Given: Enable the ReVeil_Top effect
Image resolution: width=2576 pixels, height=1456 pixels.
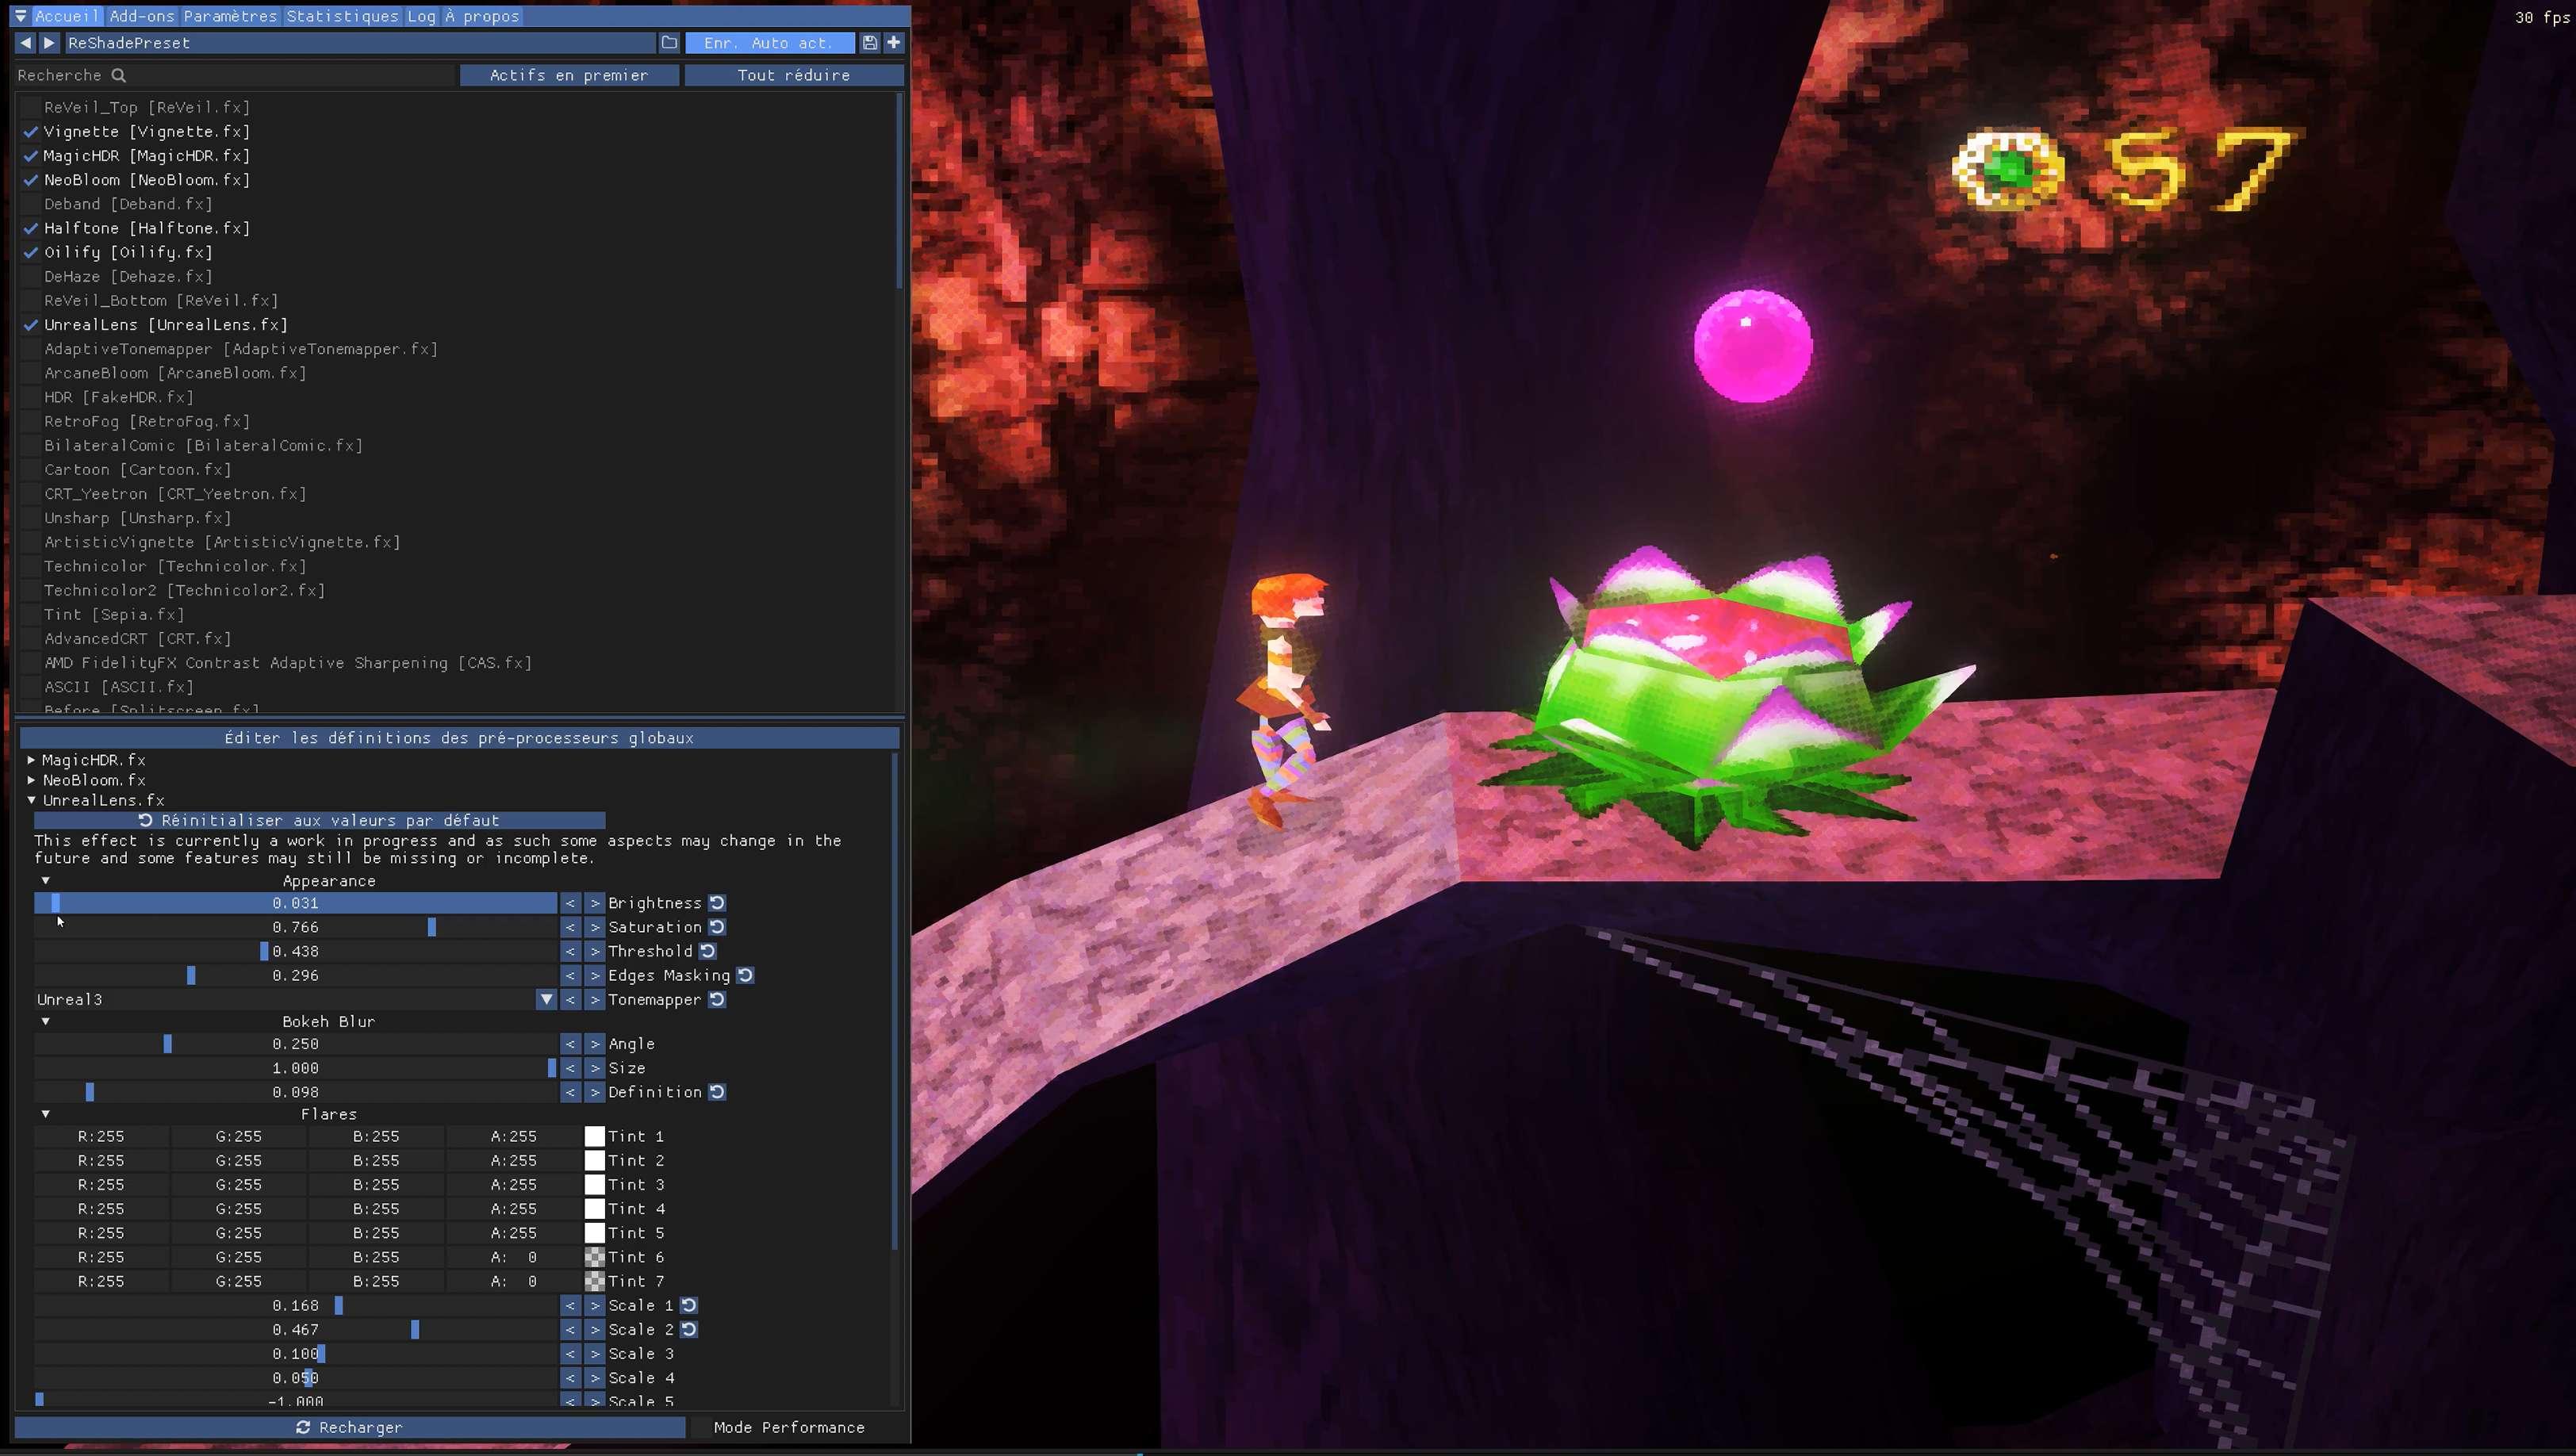Looking at the screenshot, I should 31,107.
